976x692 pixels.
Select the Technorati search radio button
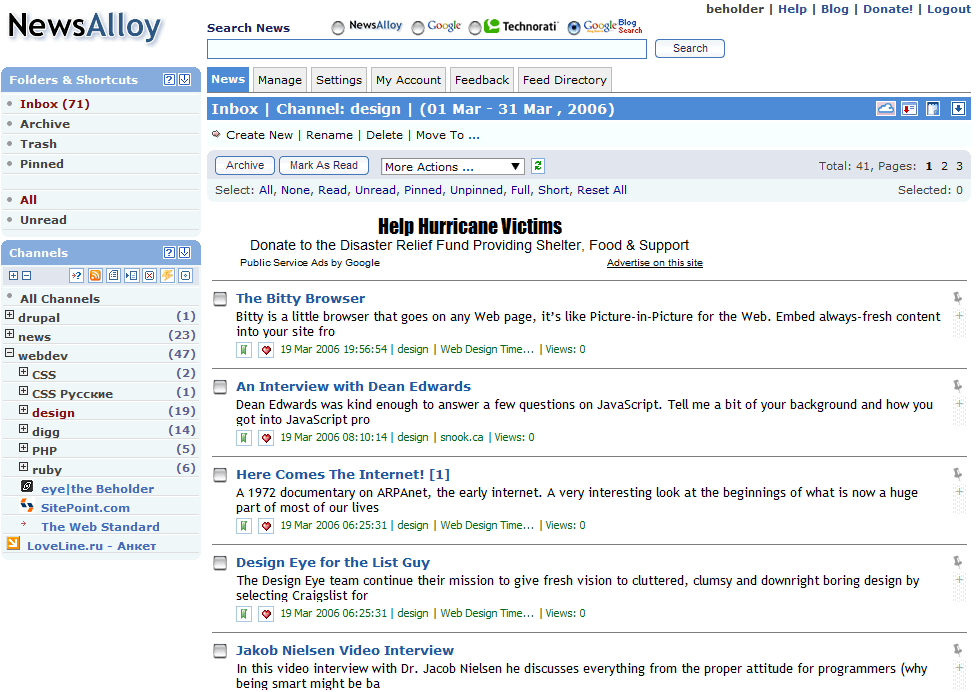coord(475,28)
